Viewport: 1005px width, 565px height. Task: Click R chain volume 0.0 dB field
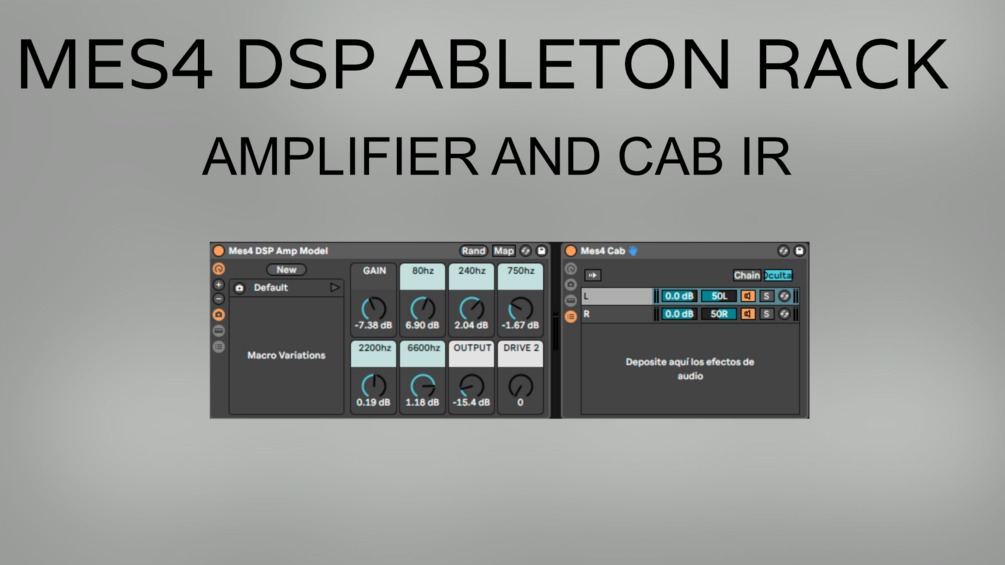tap(679, 314)
